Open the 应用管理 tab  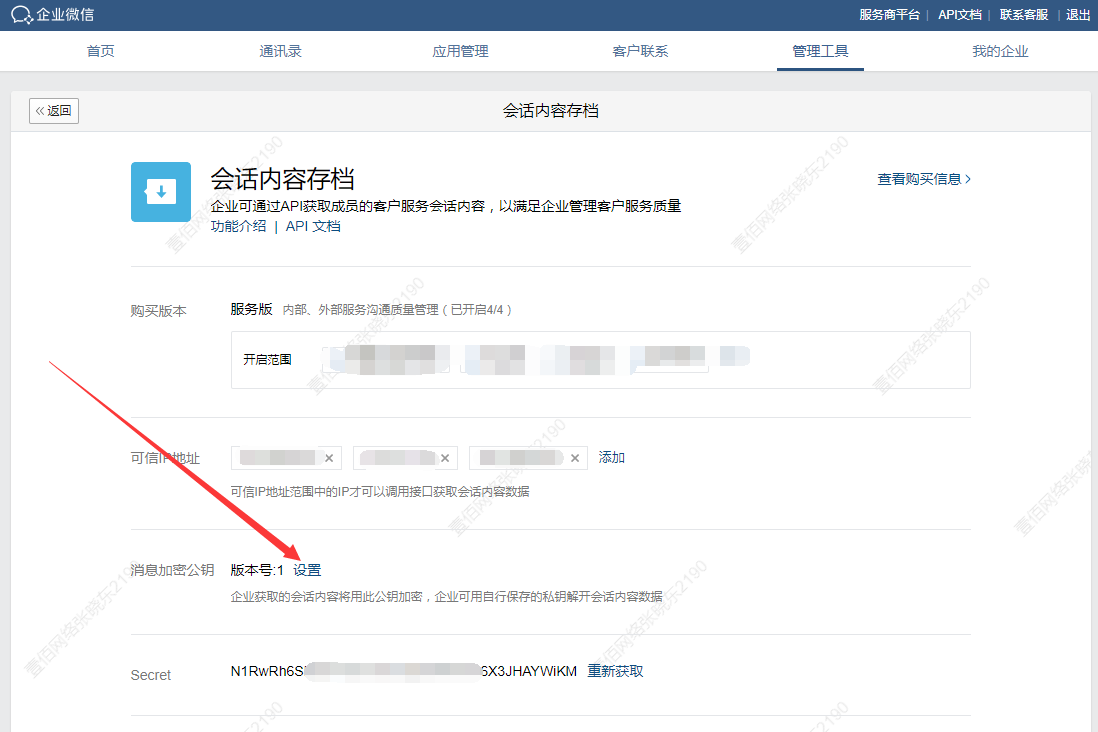(x=461, y=51)
